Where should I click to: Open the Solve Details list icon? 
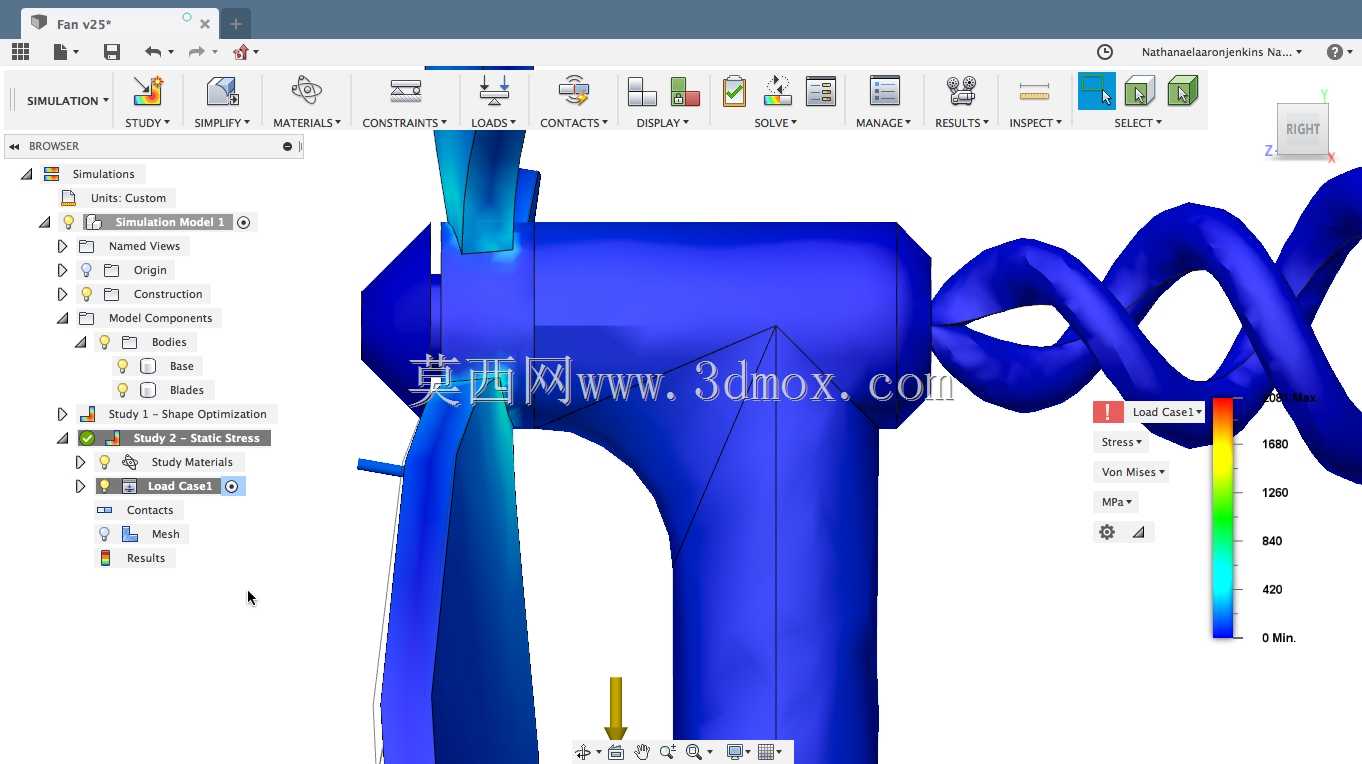point(820,91)
